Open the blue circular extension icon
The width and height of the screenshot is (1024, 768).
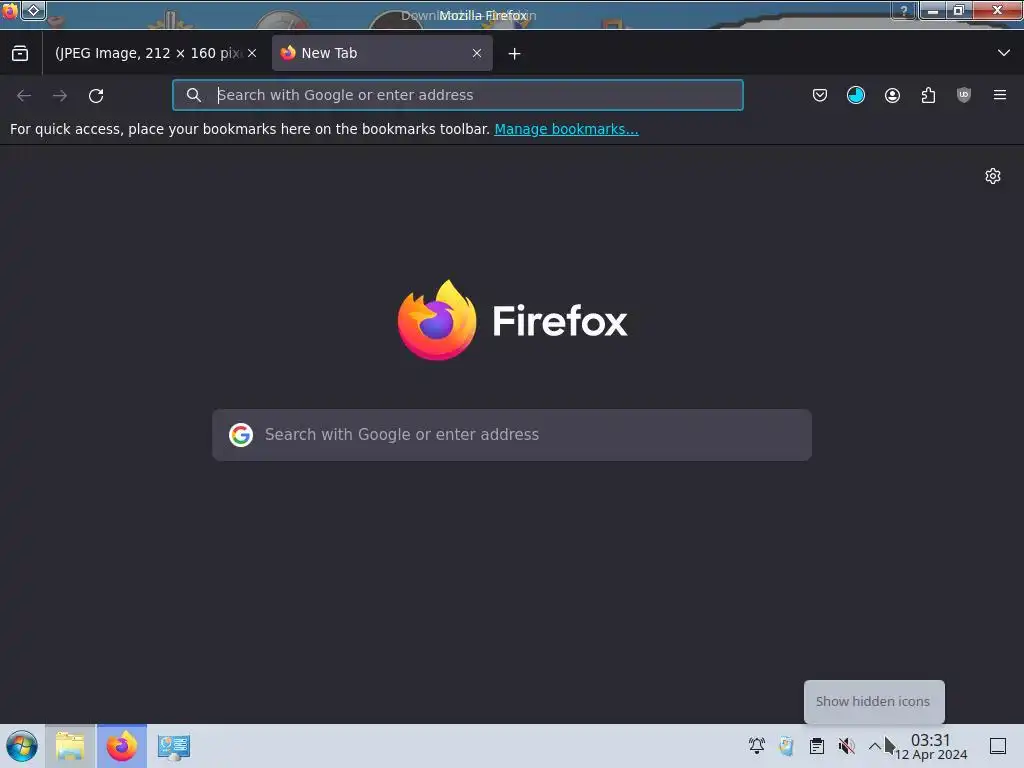[856, 95]
